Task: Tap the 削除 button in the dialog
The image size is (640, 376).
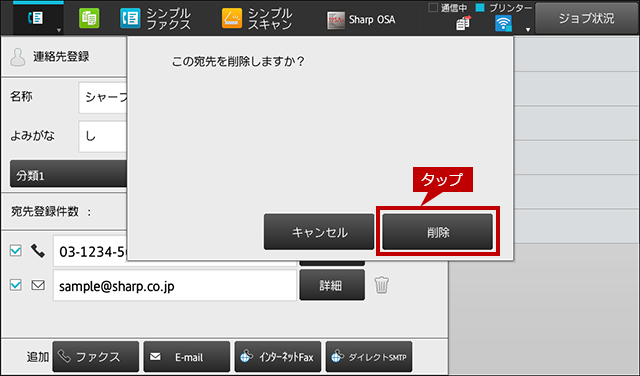Action: [438, 232]
